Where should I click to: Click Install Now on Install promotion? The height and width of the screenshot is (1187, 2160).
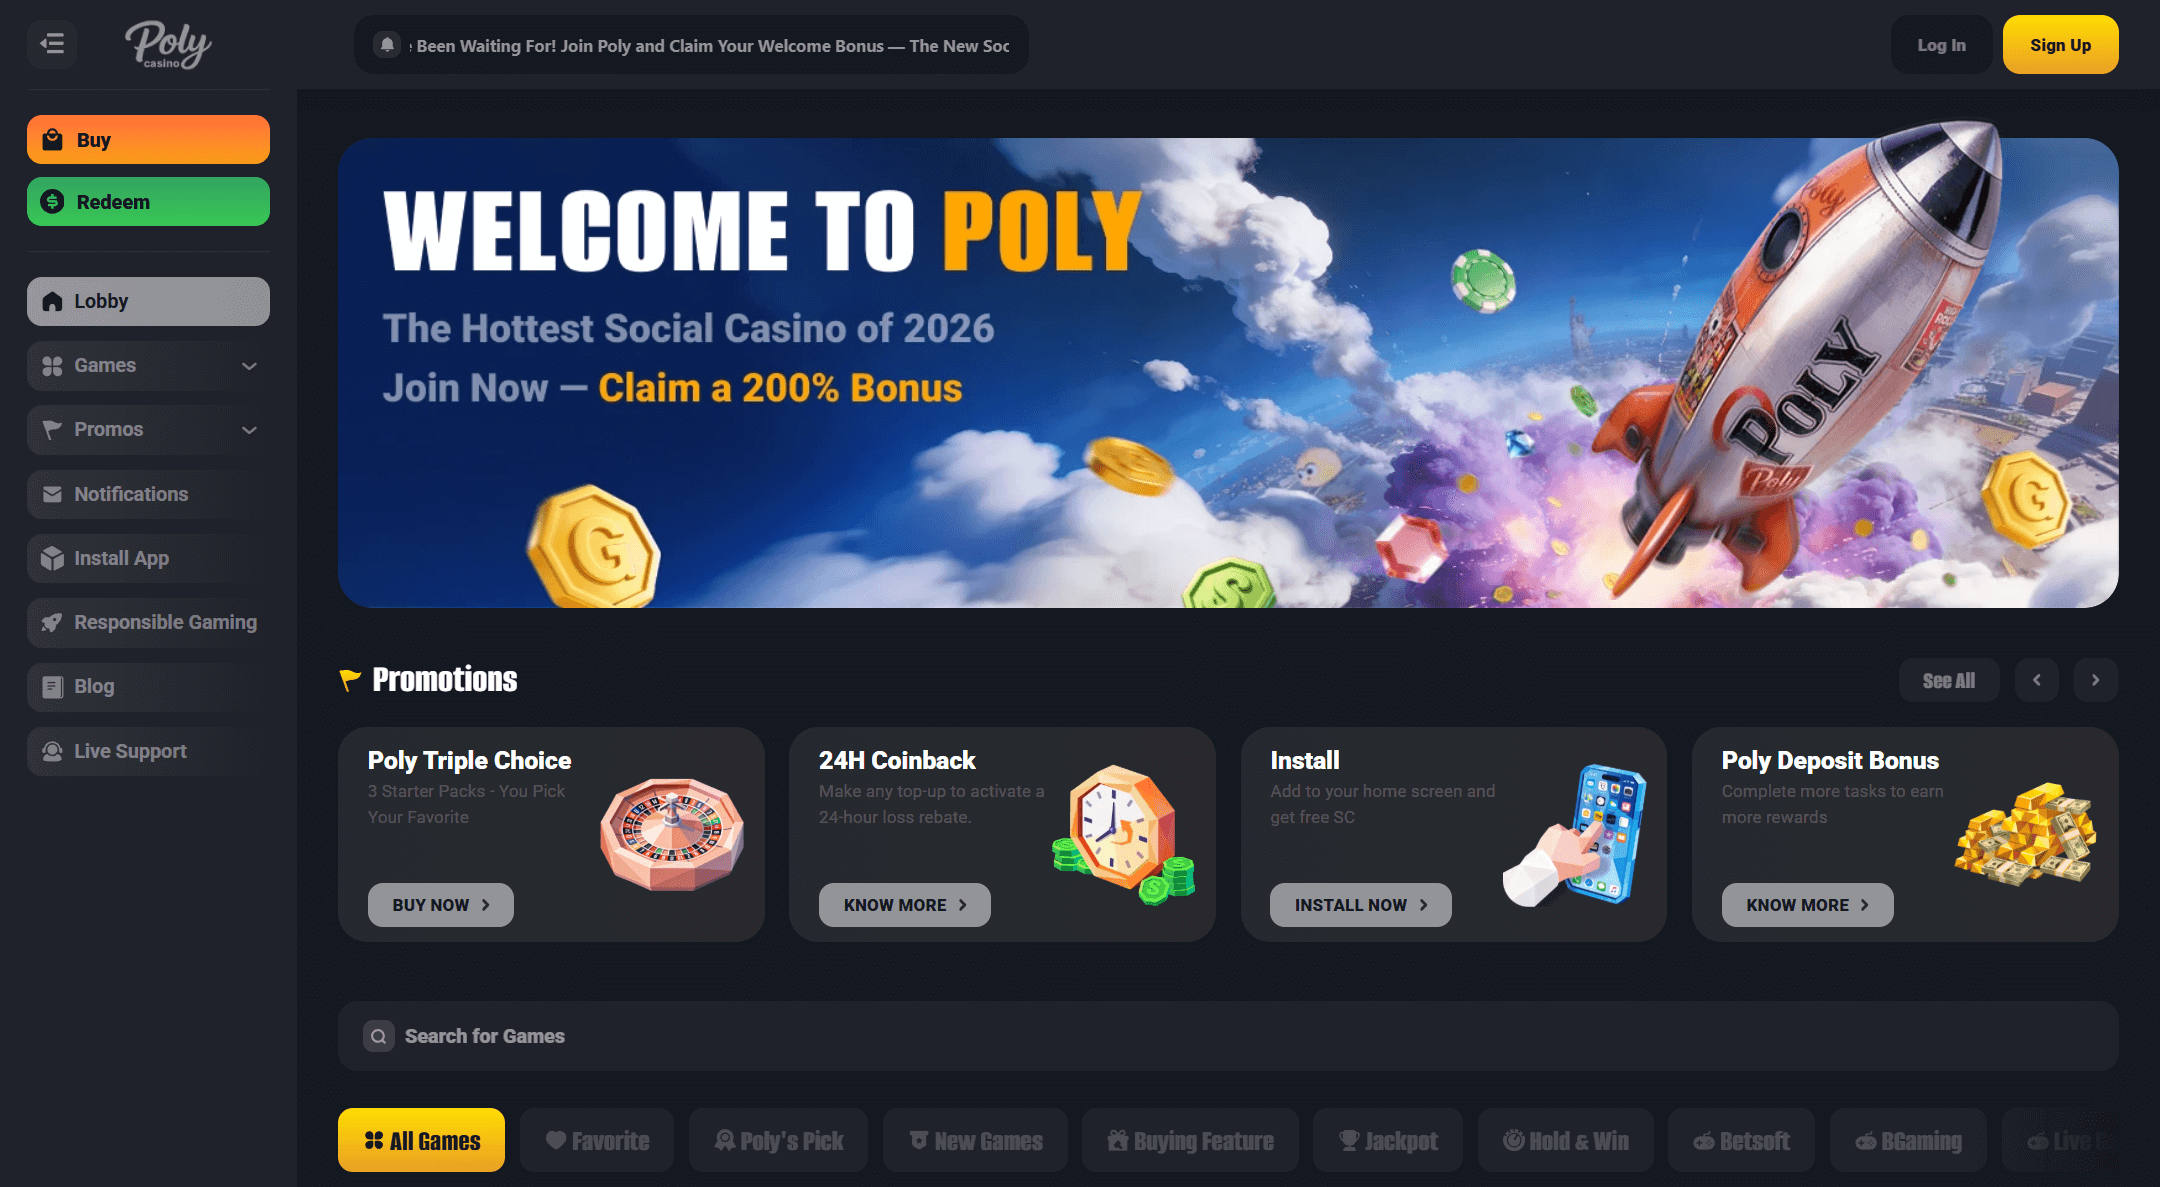click(x=1360, y=905)
